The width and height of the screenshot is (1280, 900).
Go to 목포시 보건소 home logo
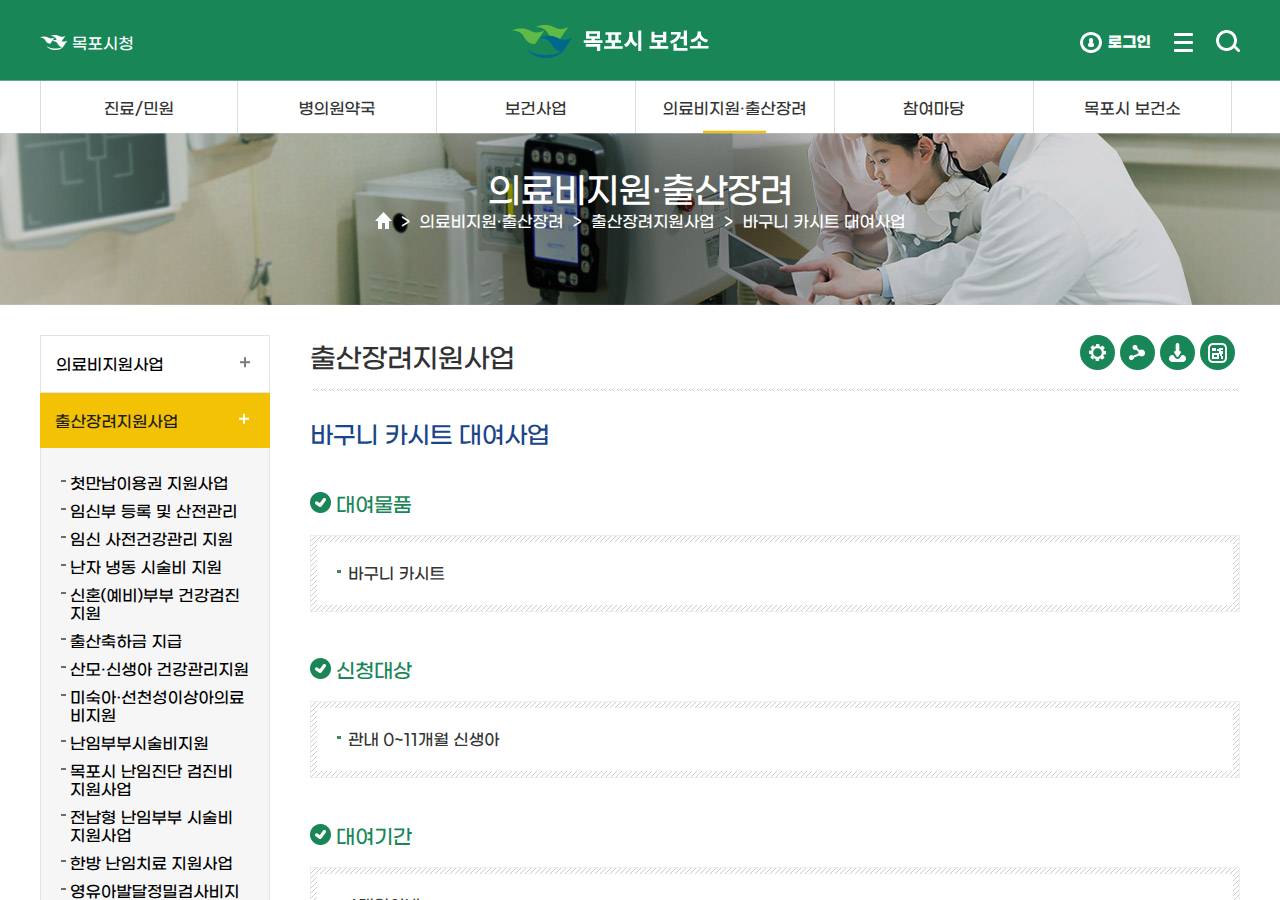[611, 41]
